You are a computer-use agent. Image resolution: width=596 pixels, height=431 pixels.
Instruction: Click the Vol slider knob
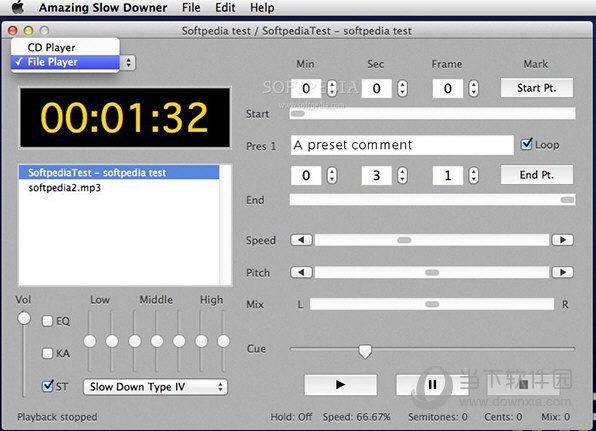pyautogui.click(x=24, y=318)
